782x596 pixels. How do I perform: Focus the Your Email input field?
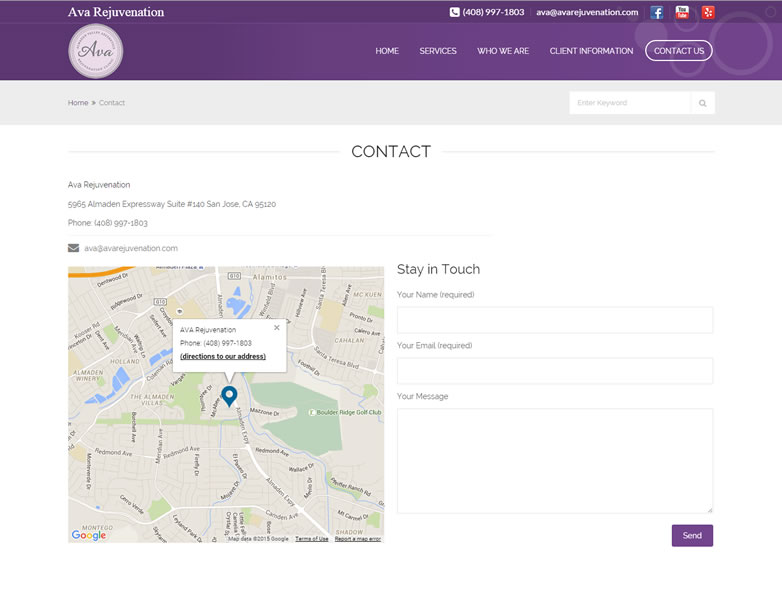click(555, 371)
